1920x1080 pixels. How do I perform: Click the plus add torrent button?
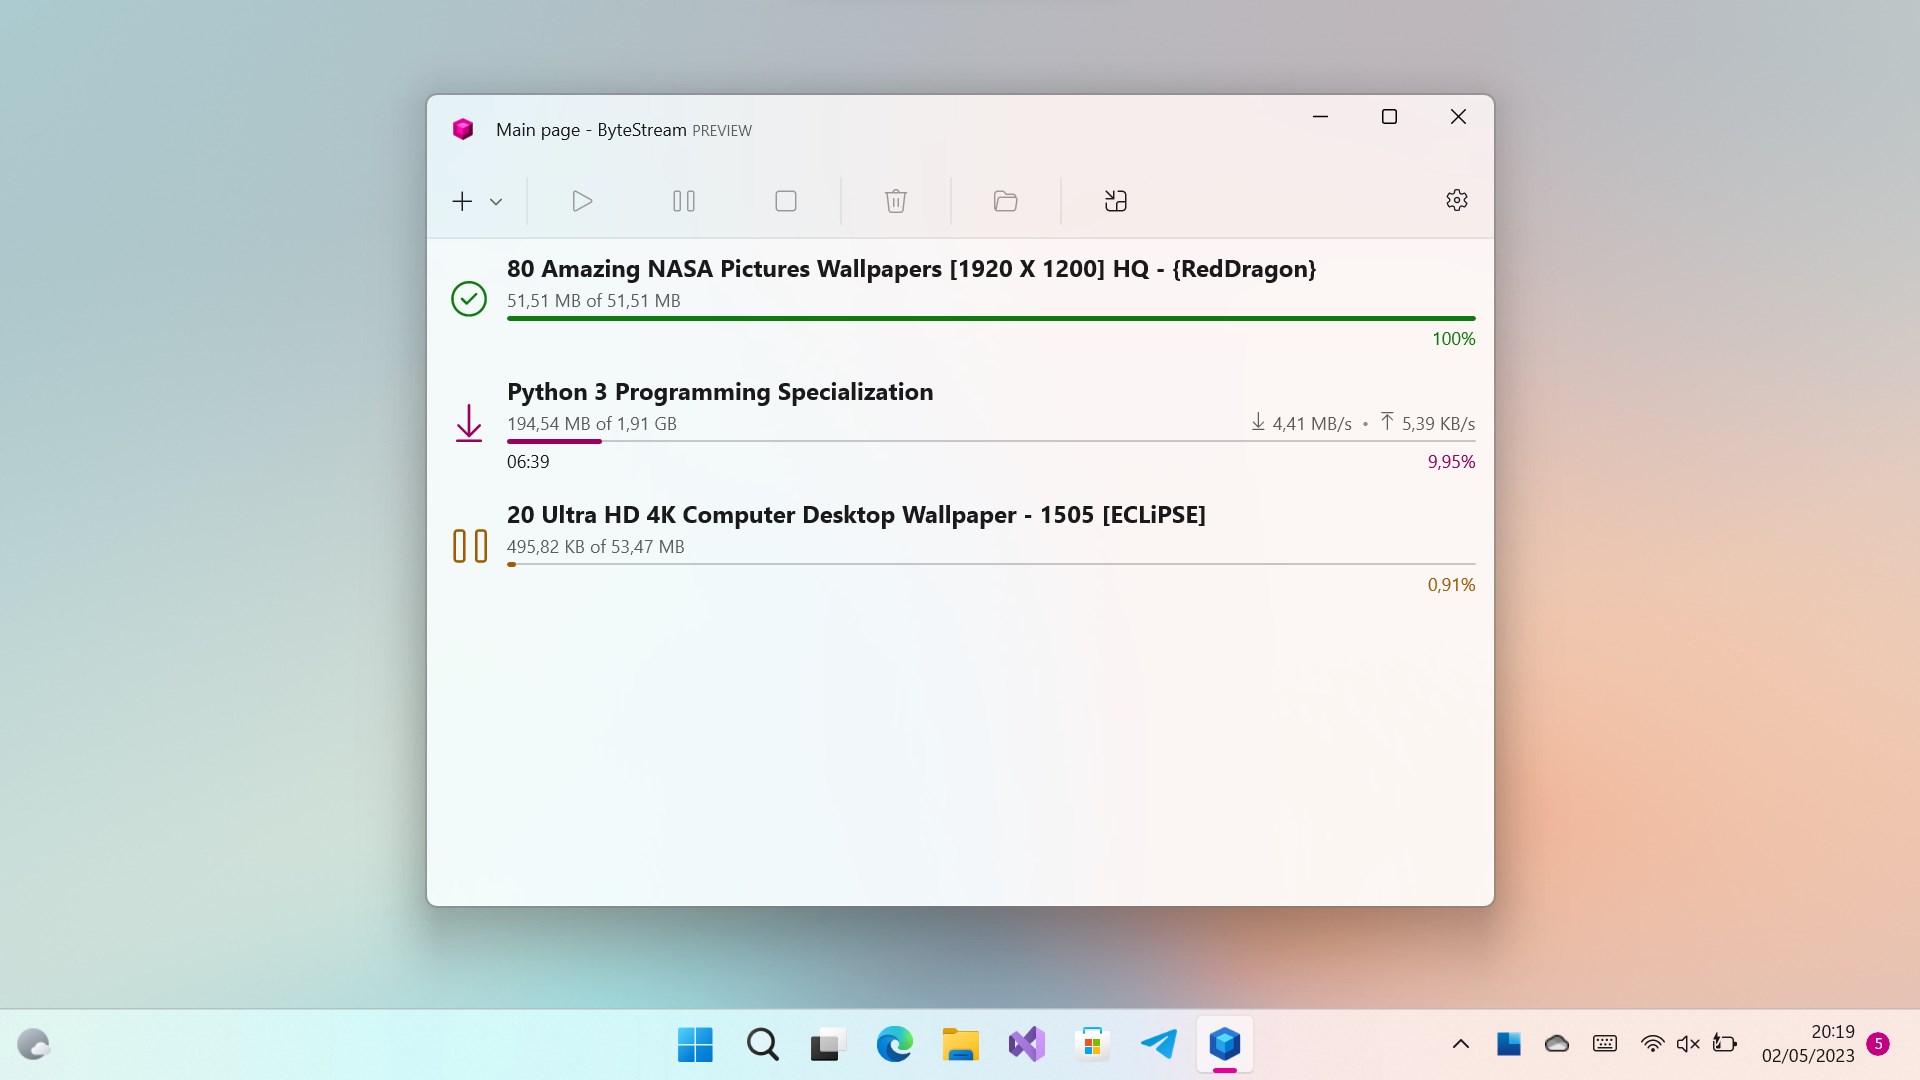tap(462, 201)
